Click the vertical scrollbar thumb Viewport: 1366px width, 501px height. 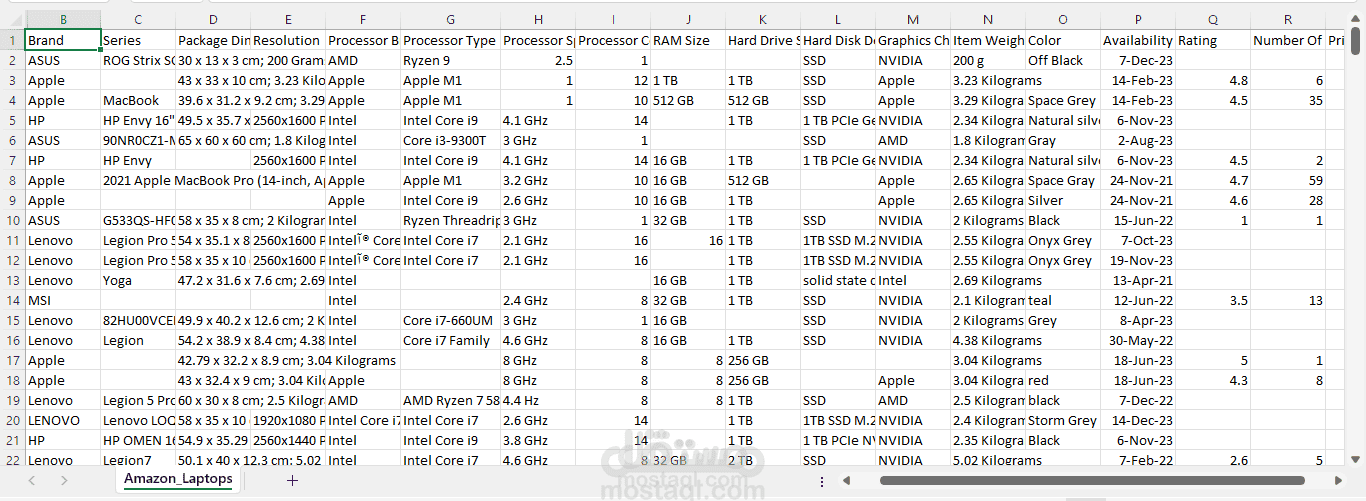click(x=1356, y=41)
